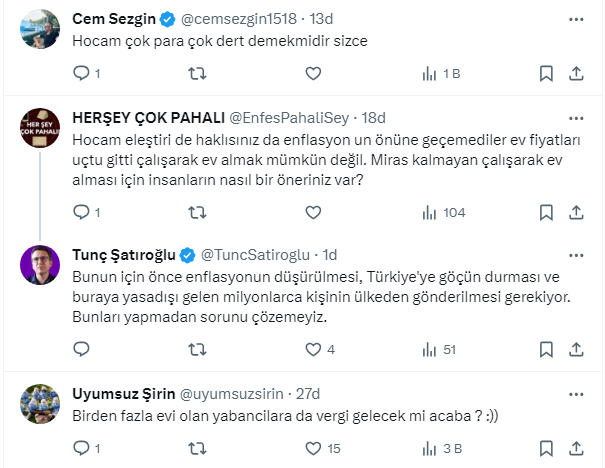Viewport: 605px width, 468px height.
Task: Open more options on HERŞEY ÇOK PAHALI tweet
Action: point(576,115)
